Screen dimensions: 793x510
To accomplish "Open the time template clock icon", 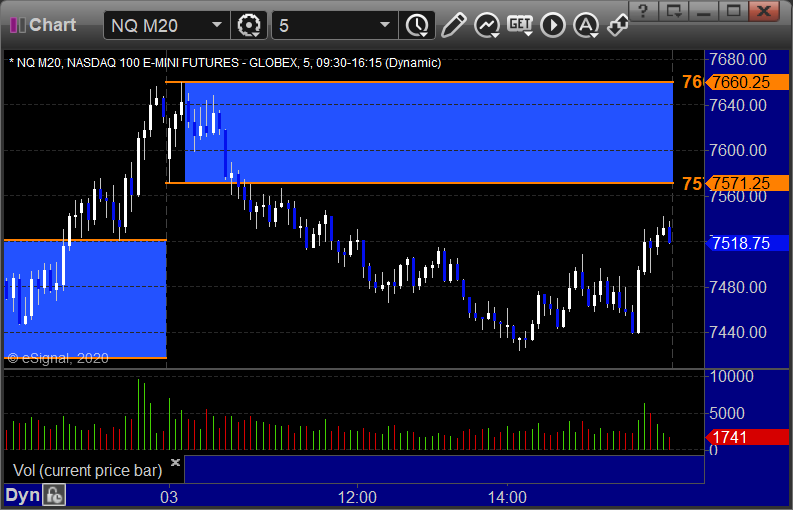I will pos(417,25).
